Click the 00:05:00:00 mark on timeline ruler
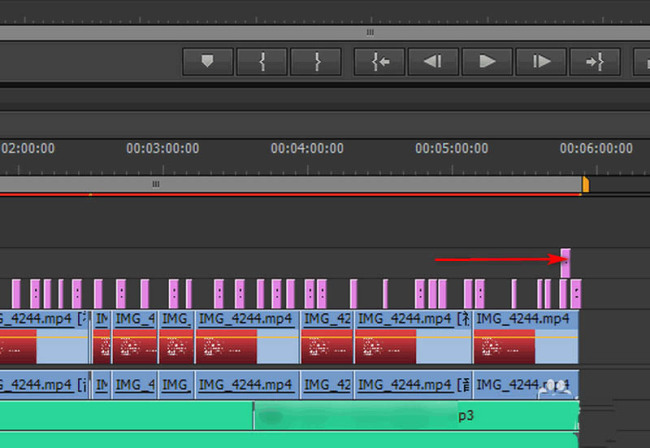 point(452,148)
